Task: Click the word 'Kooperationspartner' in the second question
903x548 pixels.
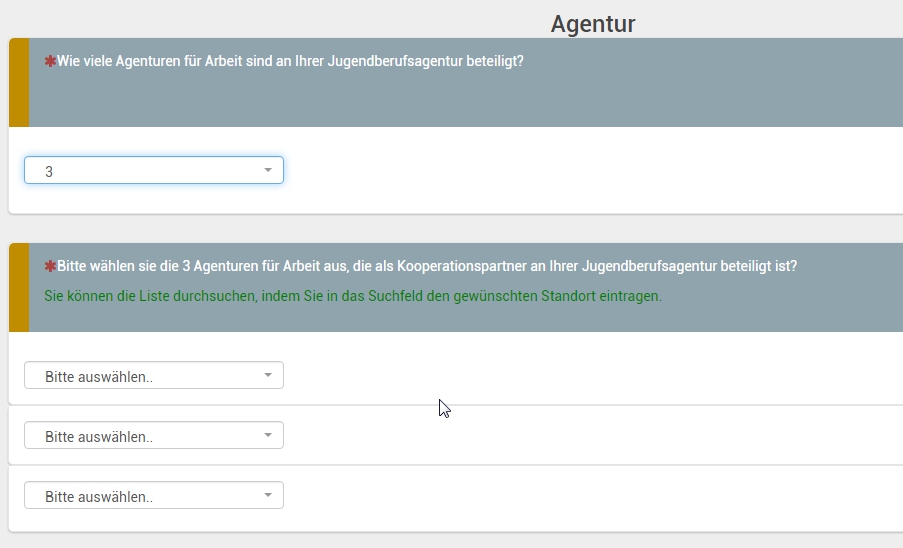Action: point(458,267)
